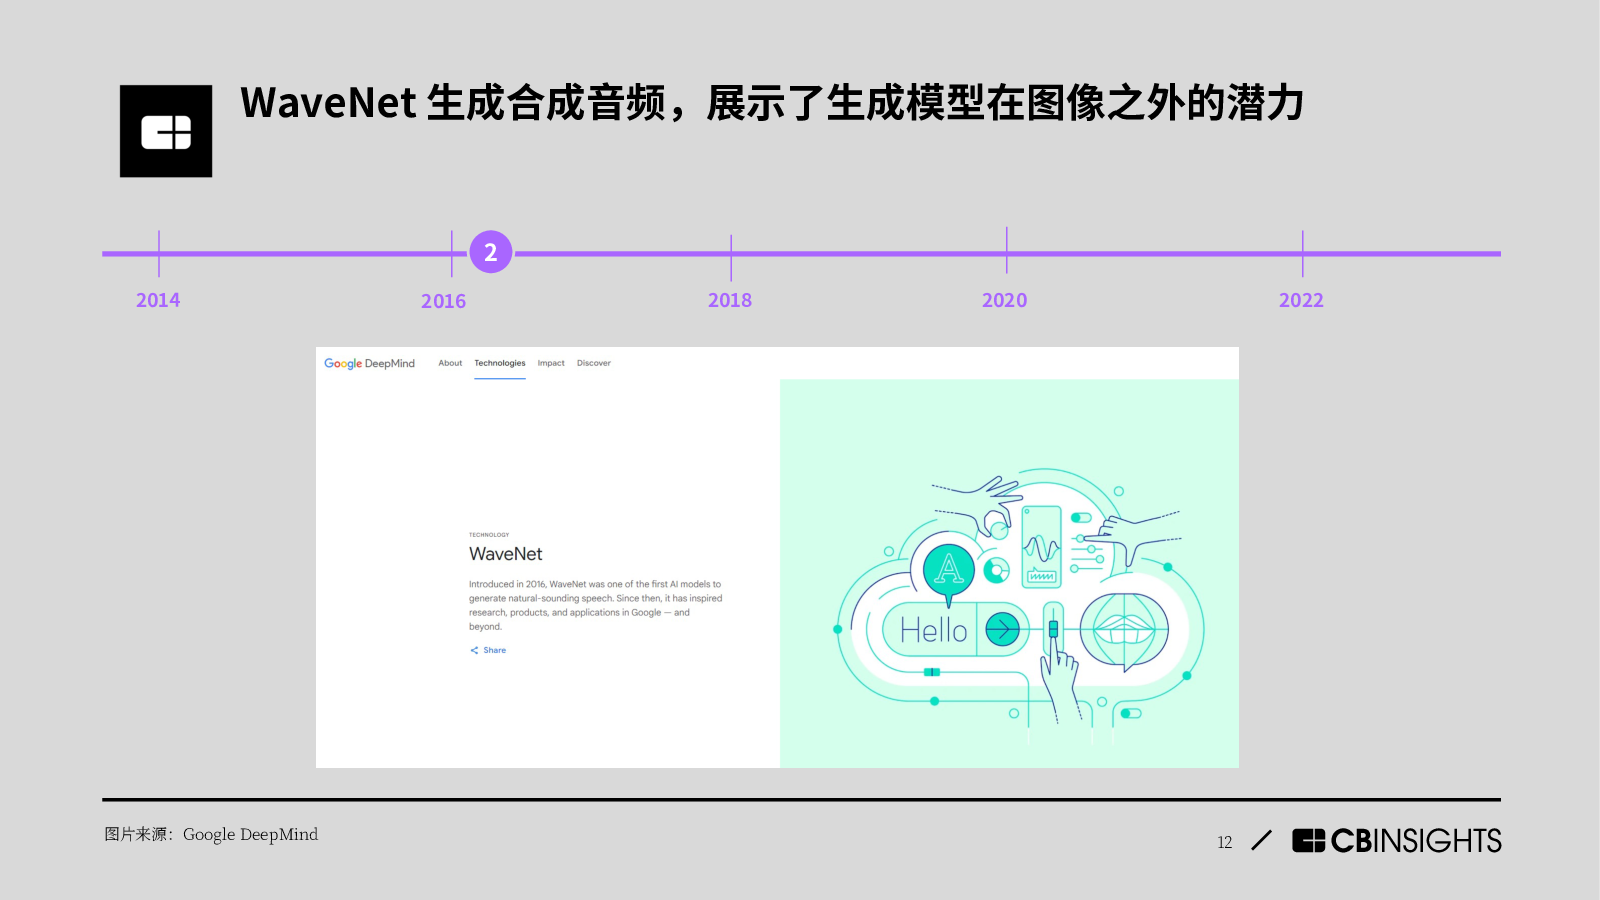Image resolution: width=1600 pixels, height=900 pixels.
Task: Click the donut chart icon in illustration
Action: click(996, 571)
